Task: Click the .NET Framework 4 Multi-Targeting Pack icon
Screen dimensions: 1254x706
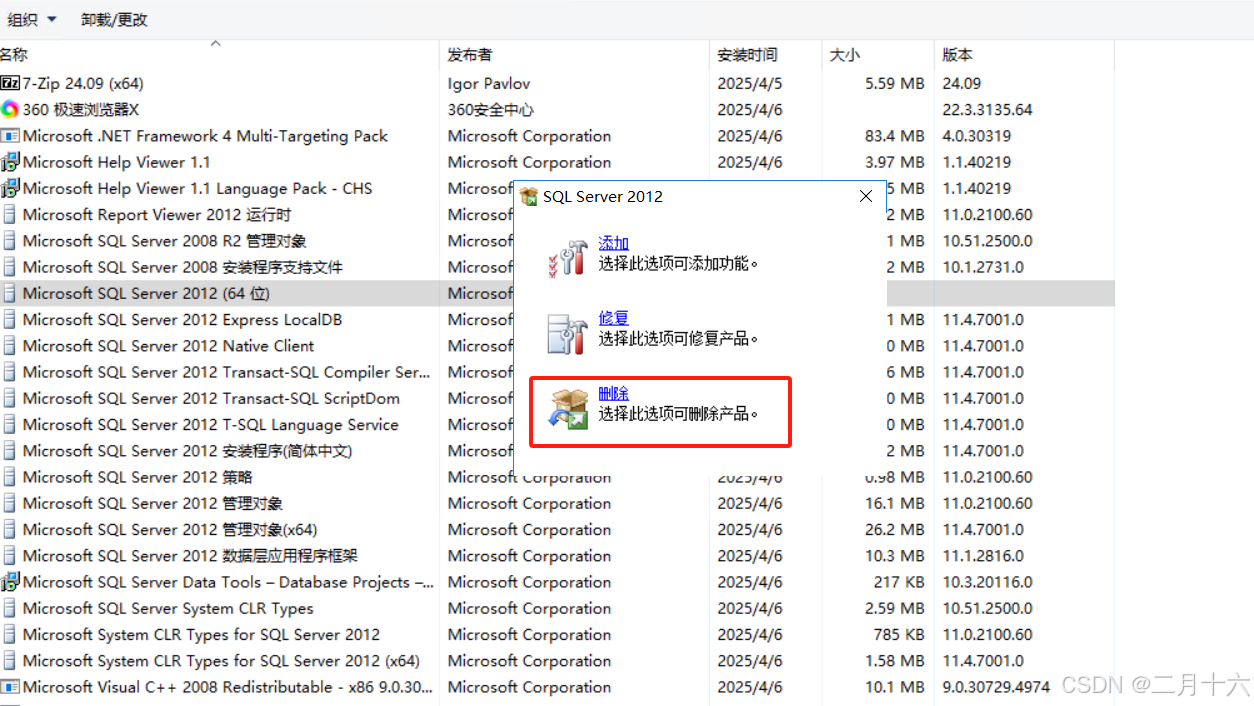Action: 10,136
